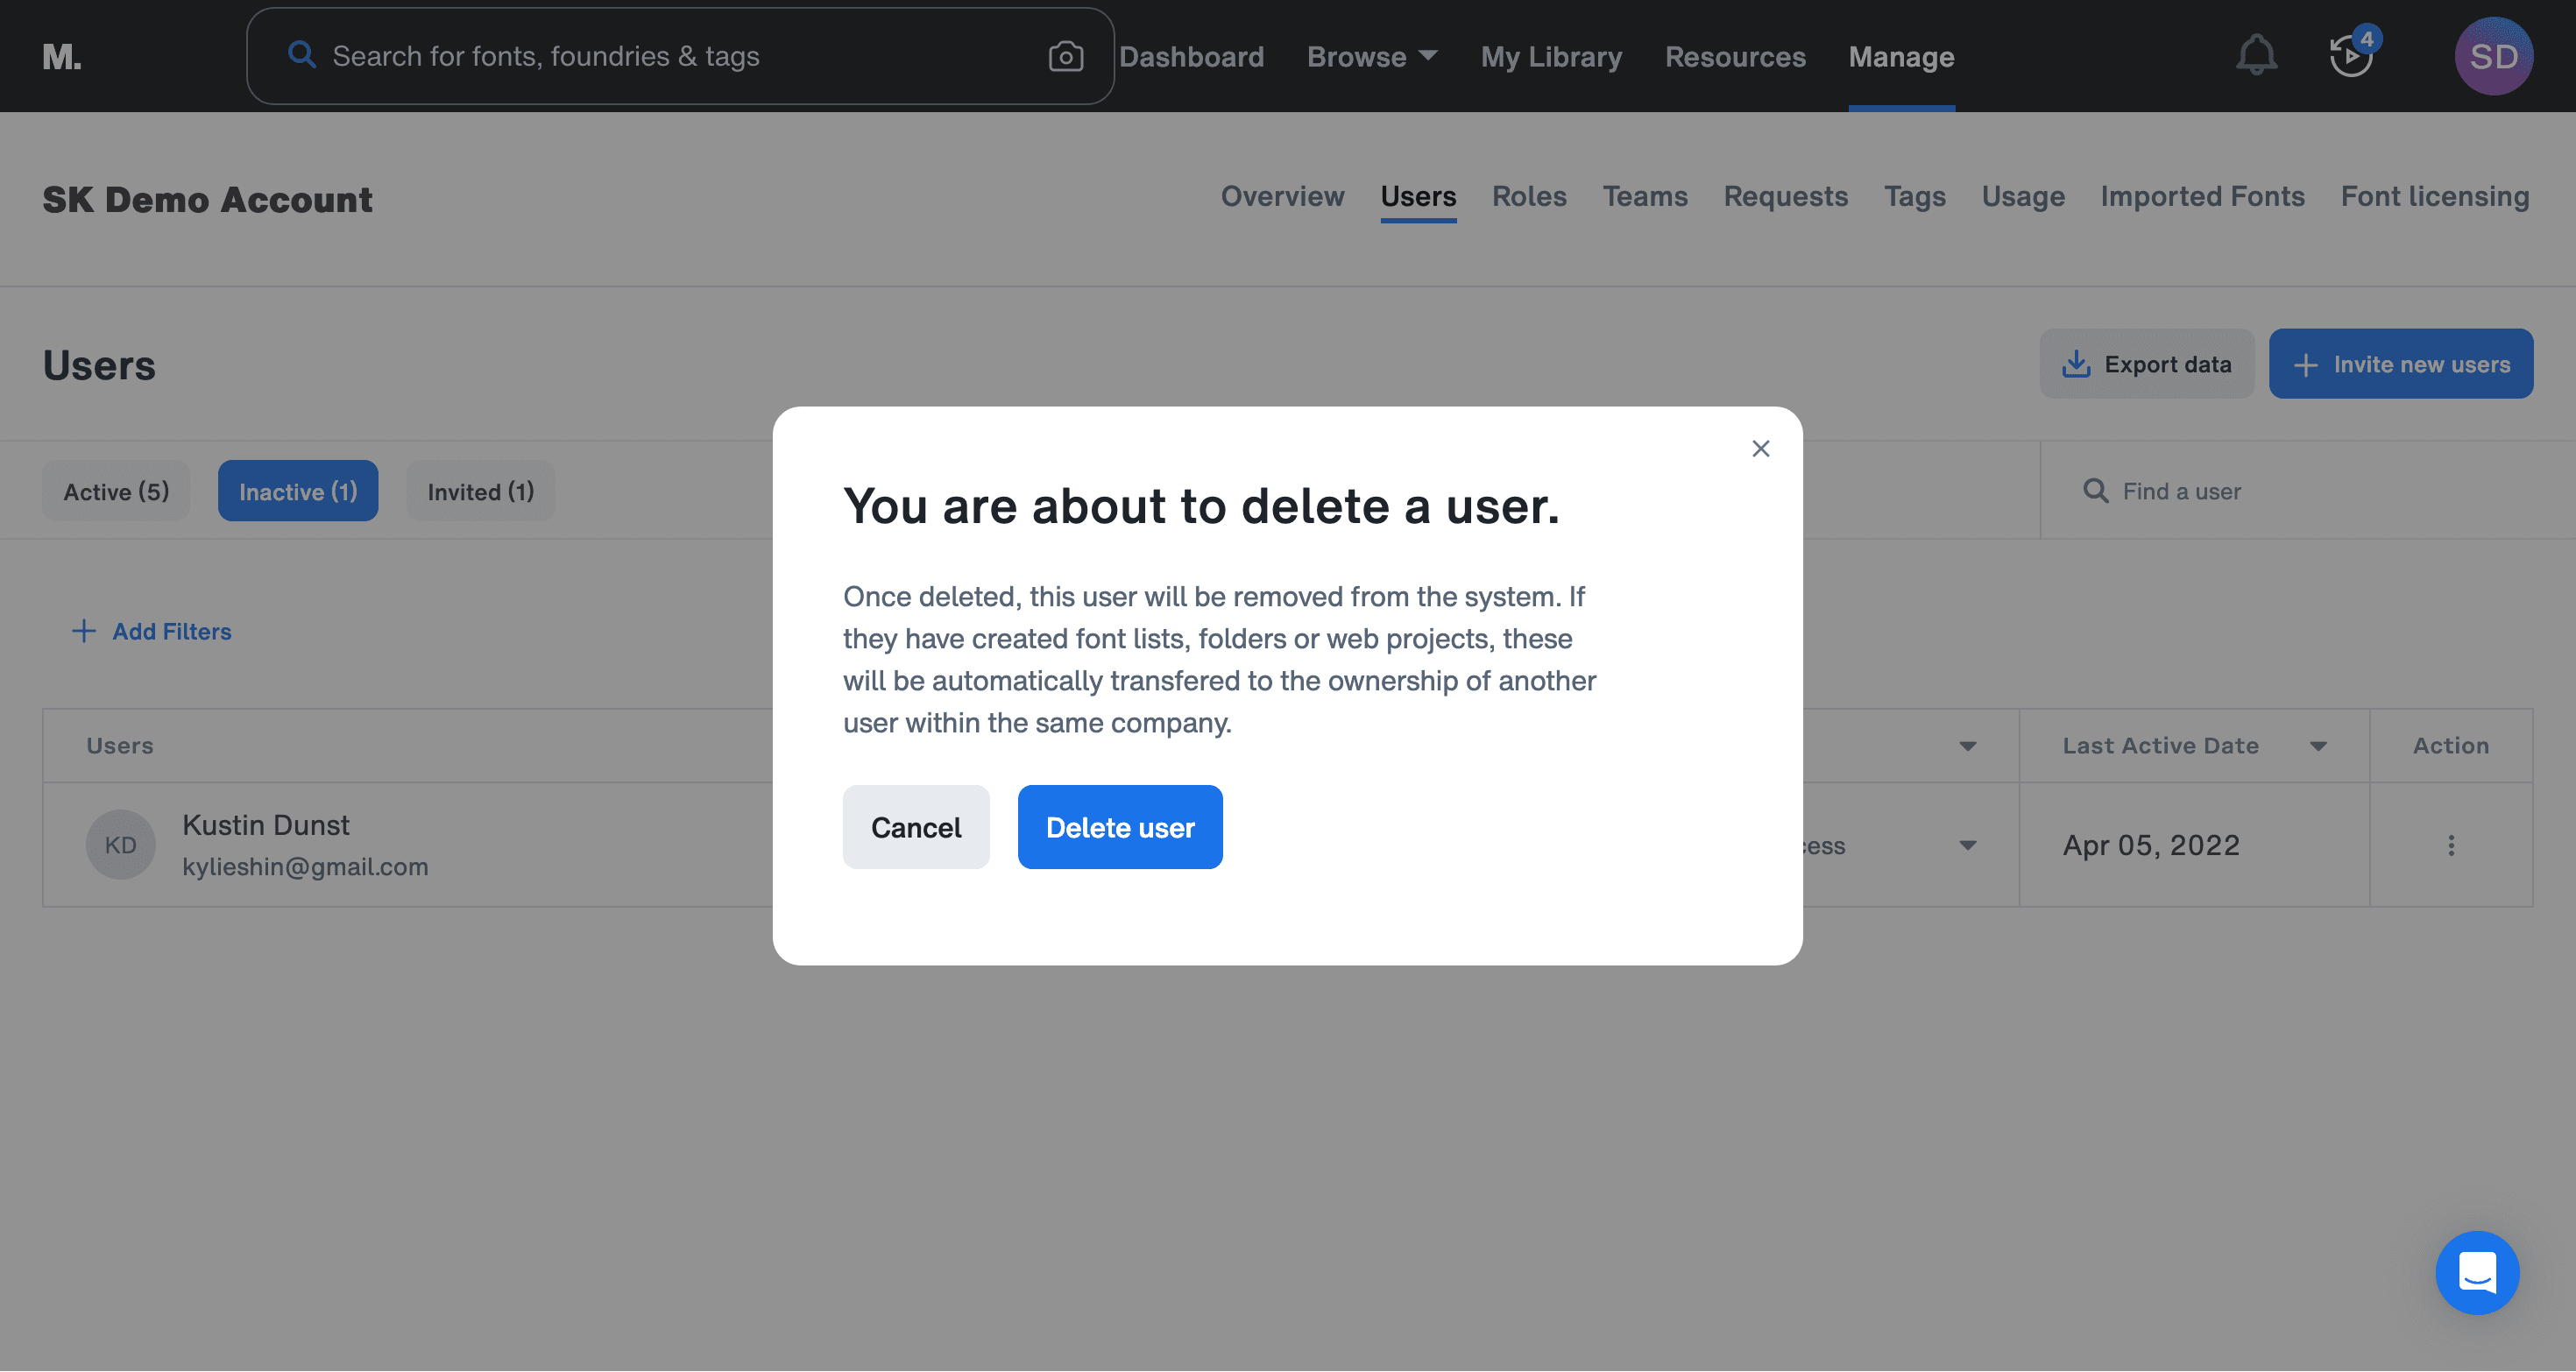Click the M. logo home icon
Screen dimensions: 2576x1372
(x=62, y=57)
